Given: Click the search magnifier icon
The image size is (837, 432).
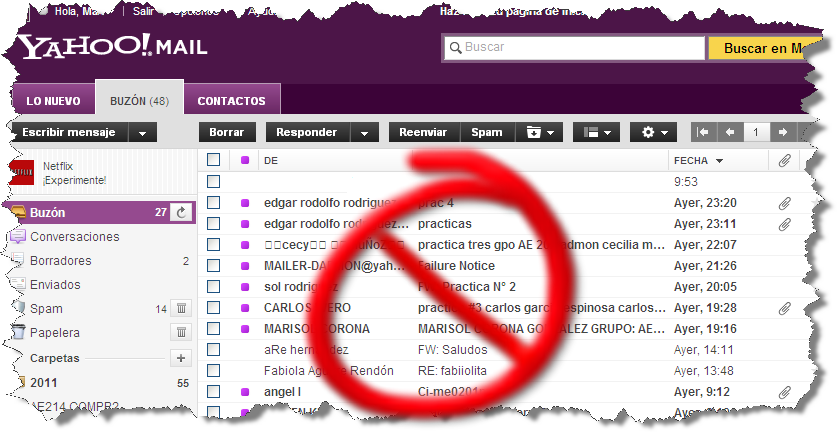Looking at the screenshot, I should pyautogui.click(x=455, y=48).
